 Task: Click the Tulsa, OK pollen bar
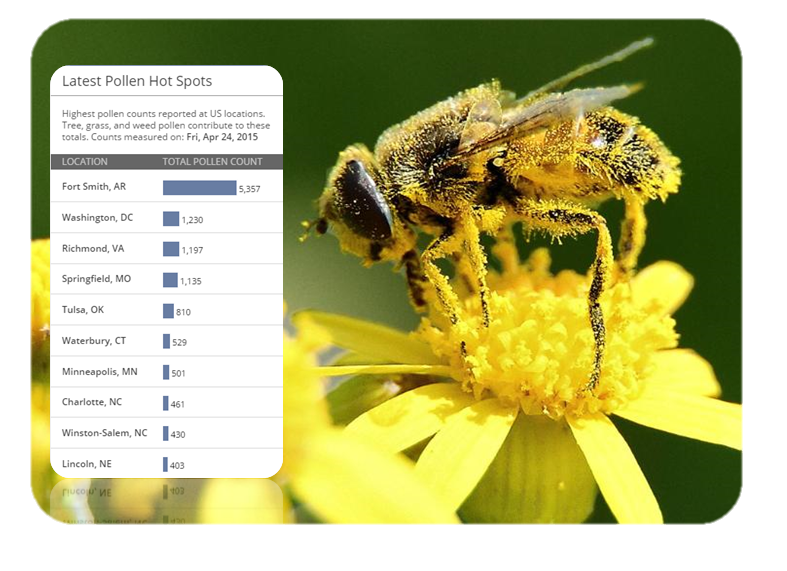point(168,311)
